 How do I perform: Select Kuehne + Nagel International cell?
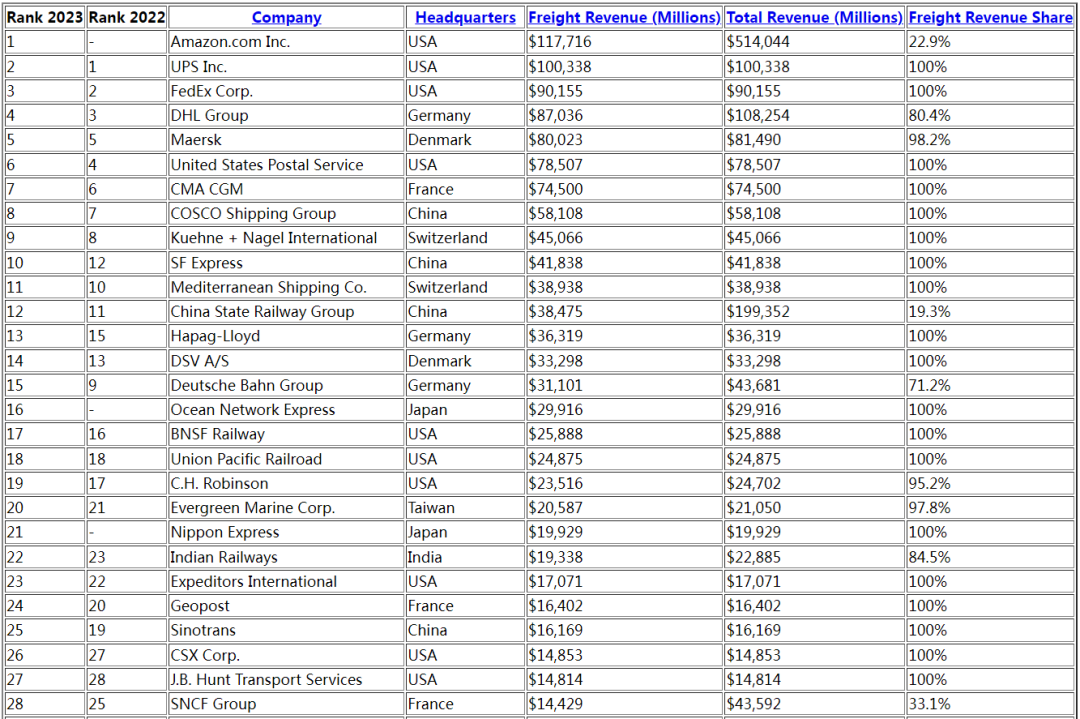click(287, 238)
